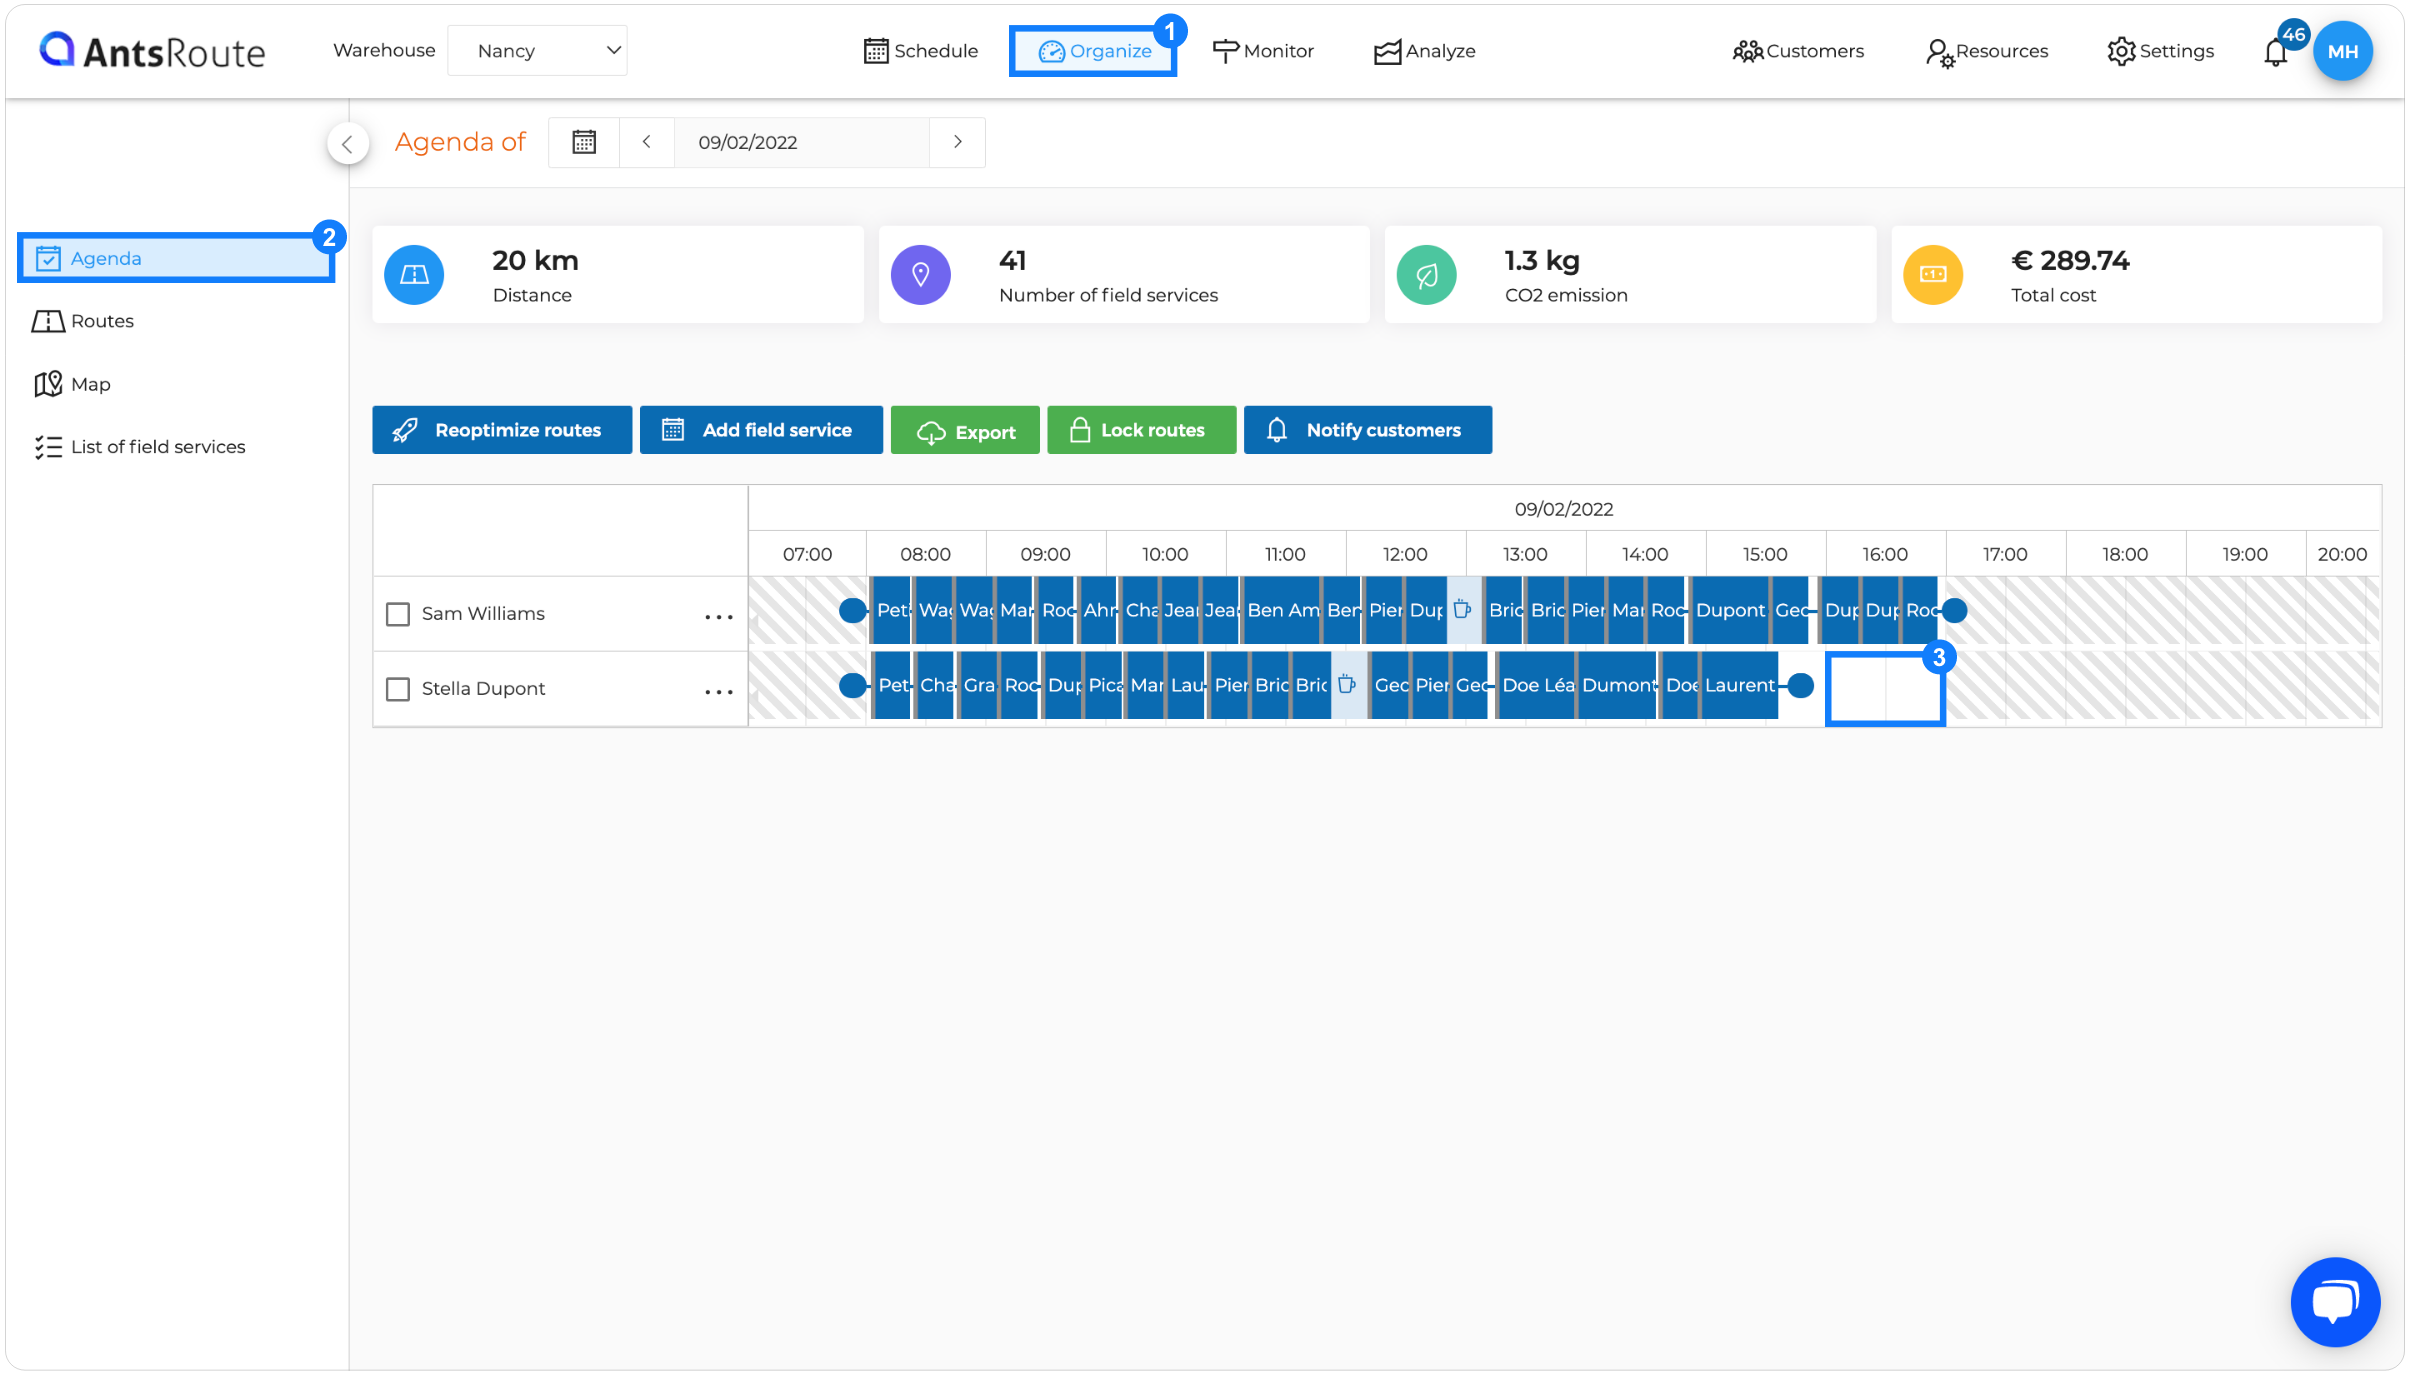The height and width of the screenshot is (1374, 2409).
Task: Click the 17:00 time column header
Action: pos(2004,554)
